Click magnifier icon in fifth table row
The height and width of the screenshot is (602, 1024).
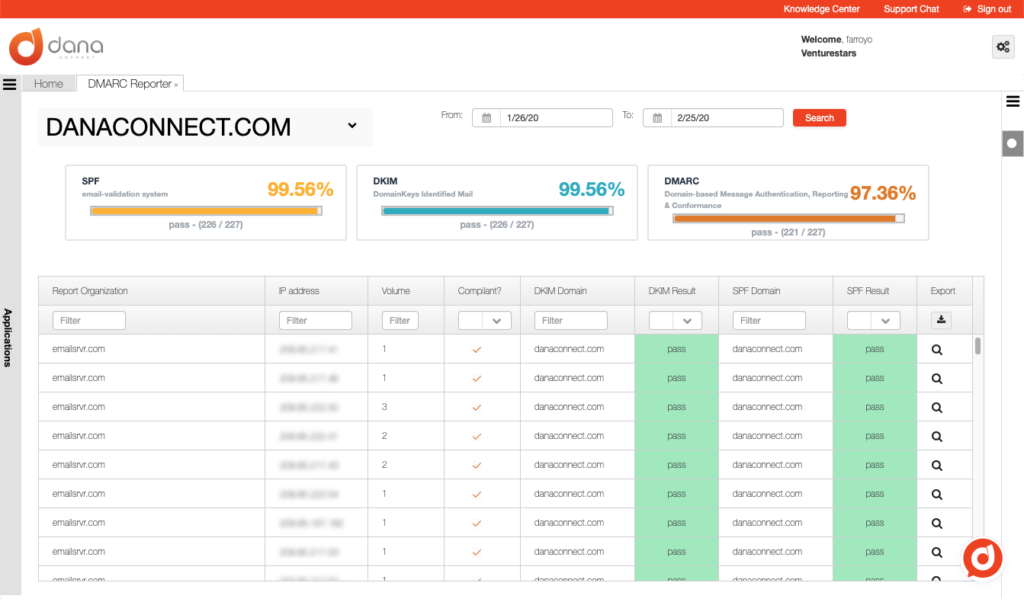tap(936, 466)
